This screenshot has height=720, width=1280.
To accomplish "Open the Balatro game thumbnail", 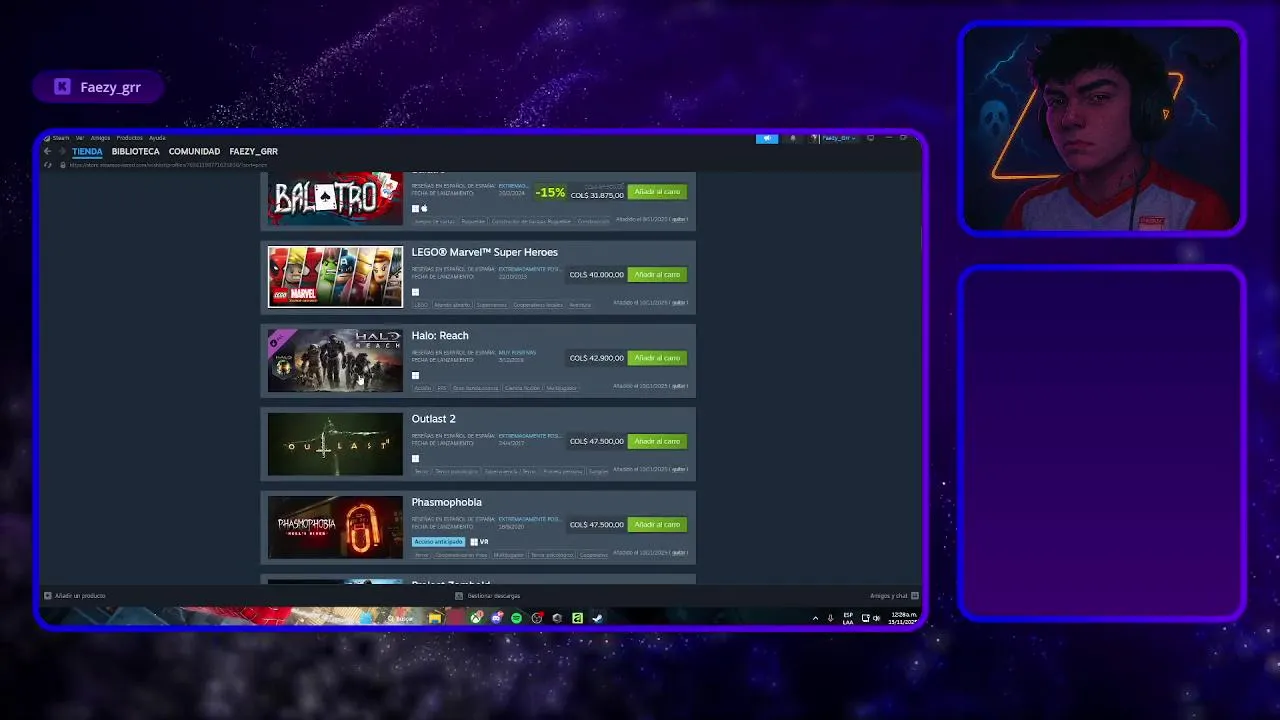I will [335, 198].
